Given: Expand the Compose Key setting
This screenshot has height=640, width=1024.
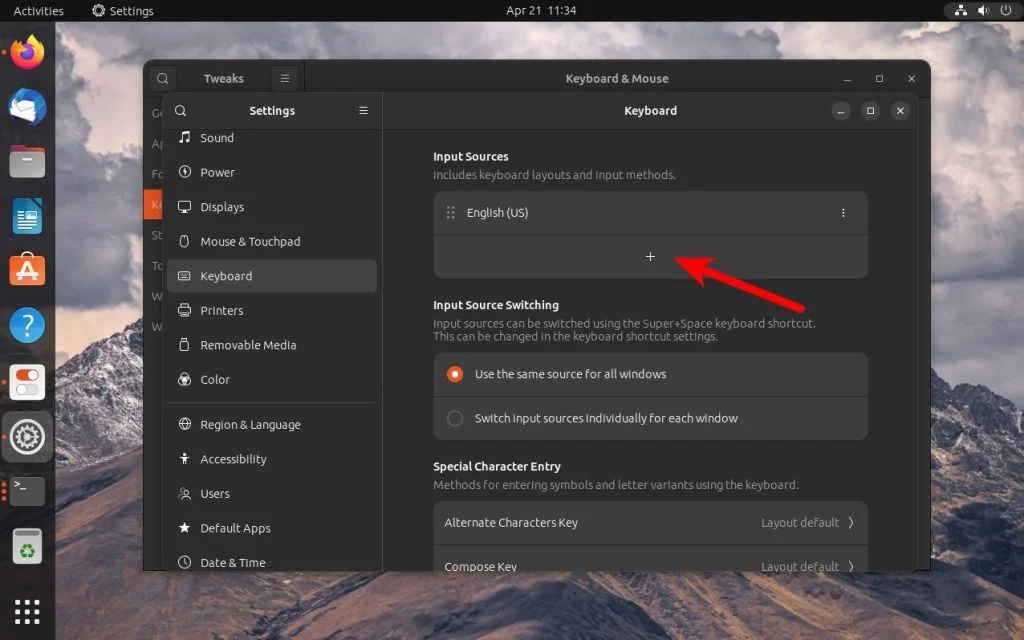Looking at the screenshot, I should point(650,565).
